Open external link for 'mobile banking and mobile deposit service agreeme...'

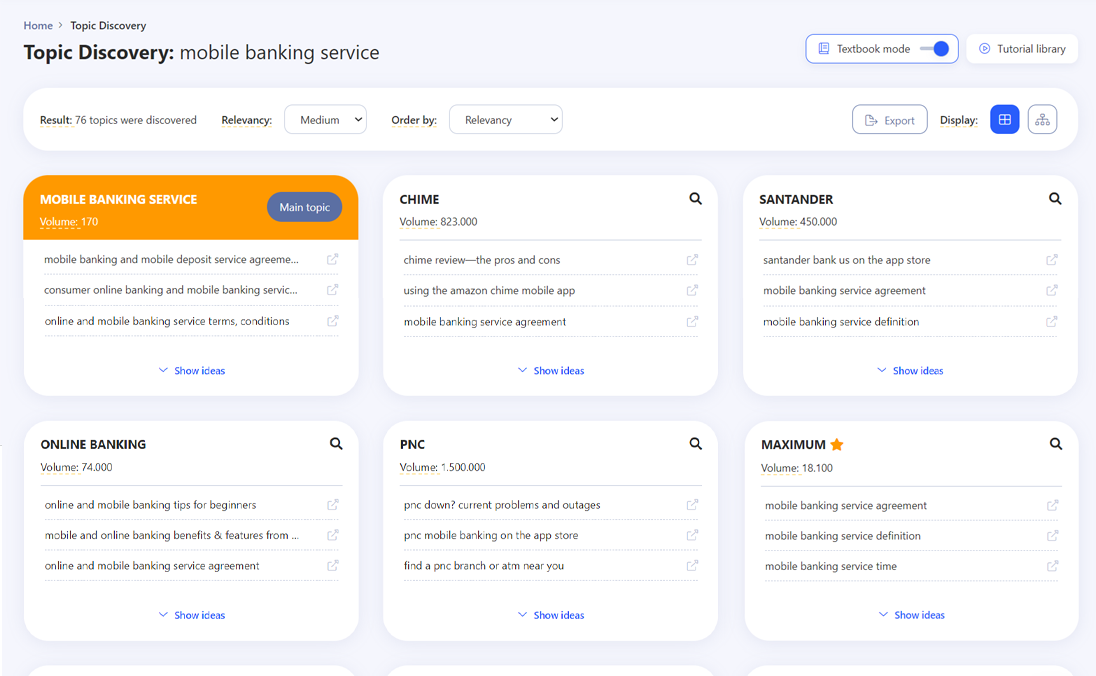(x=333, y=259)
